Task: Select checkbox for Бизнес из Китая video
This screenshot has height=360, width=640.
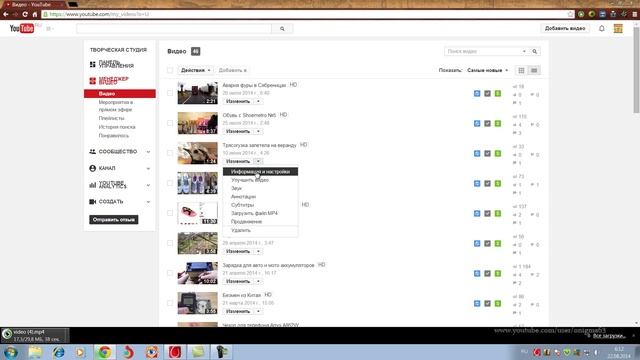Action: (x=170, y=303)
